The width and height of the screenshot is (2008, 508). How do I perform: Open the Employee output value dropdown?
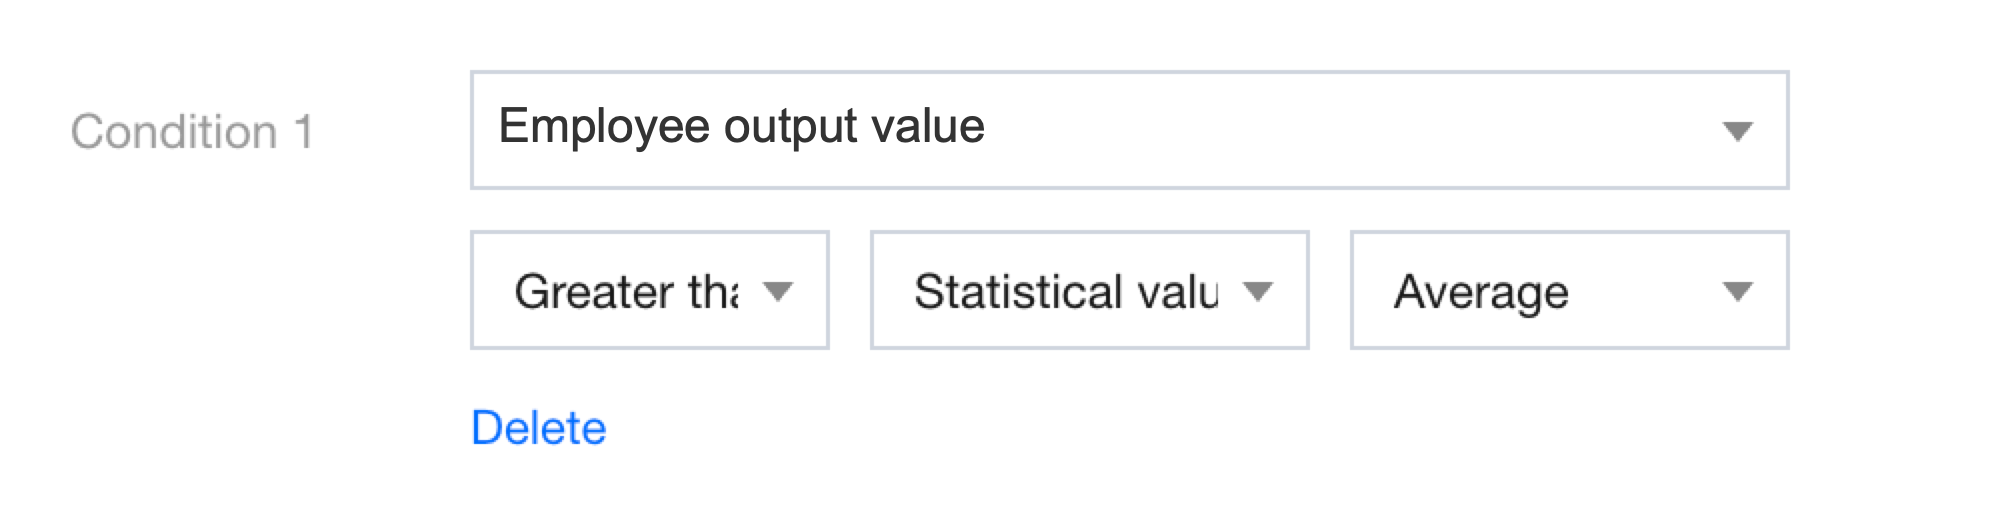[x=1128, y=130]
